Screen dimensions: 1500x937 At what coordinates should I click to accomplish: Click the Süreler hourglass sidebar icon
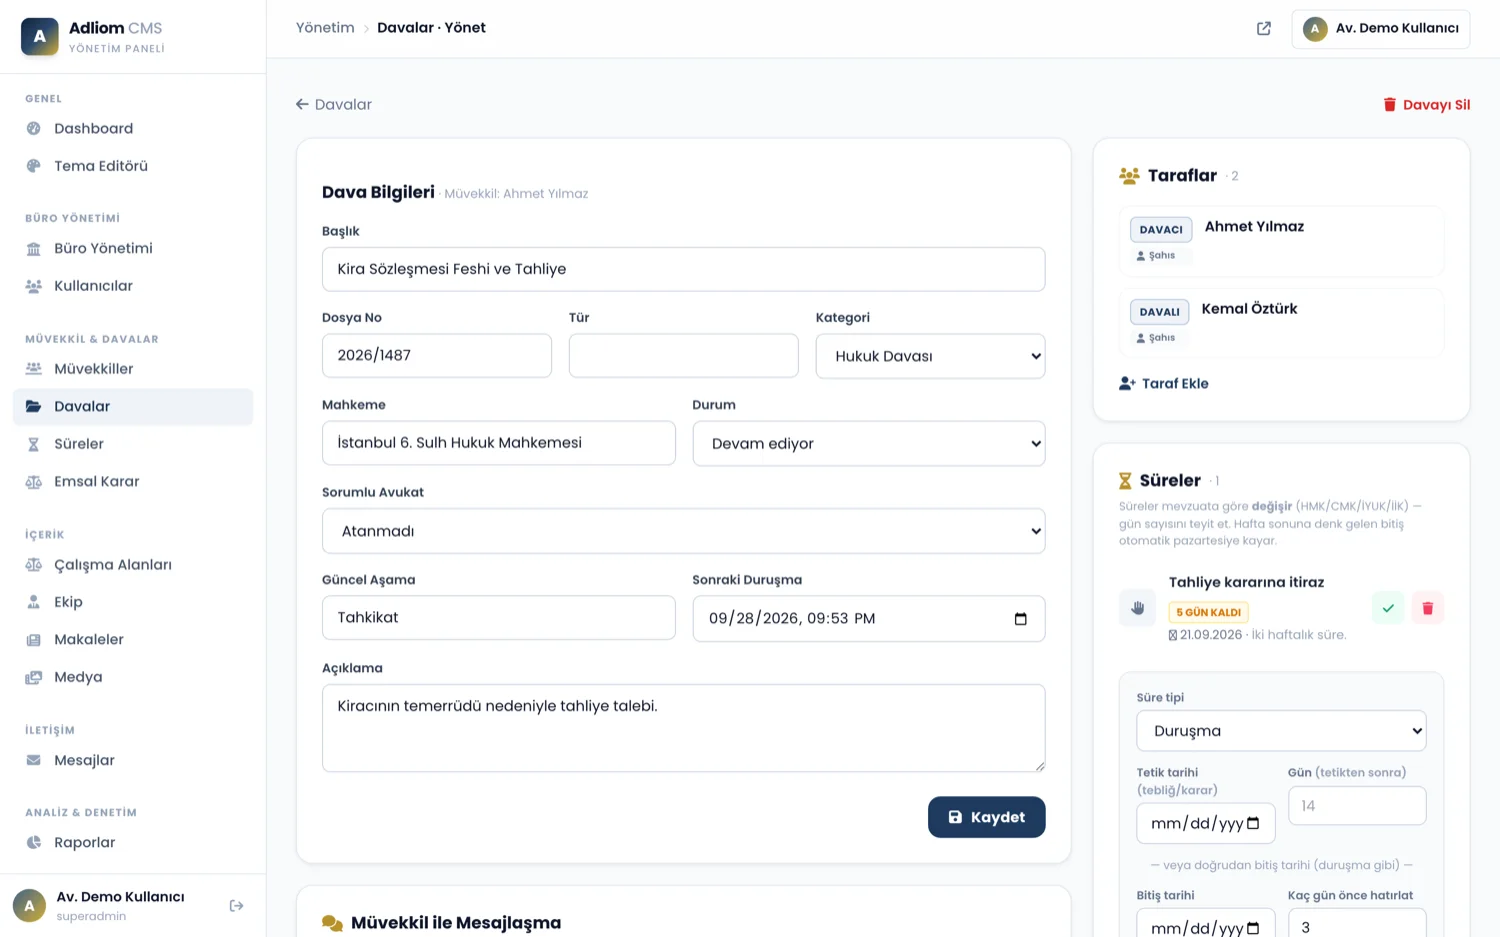(34, 444)
